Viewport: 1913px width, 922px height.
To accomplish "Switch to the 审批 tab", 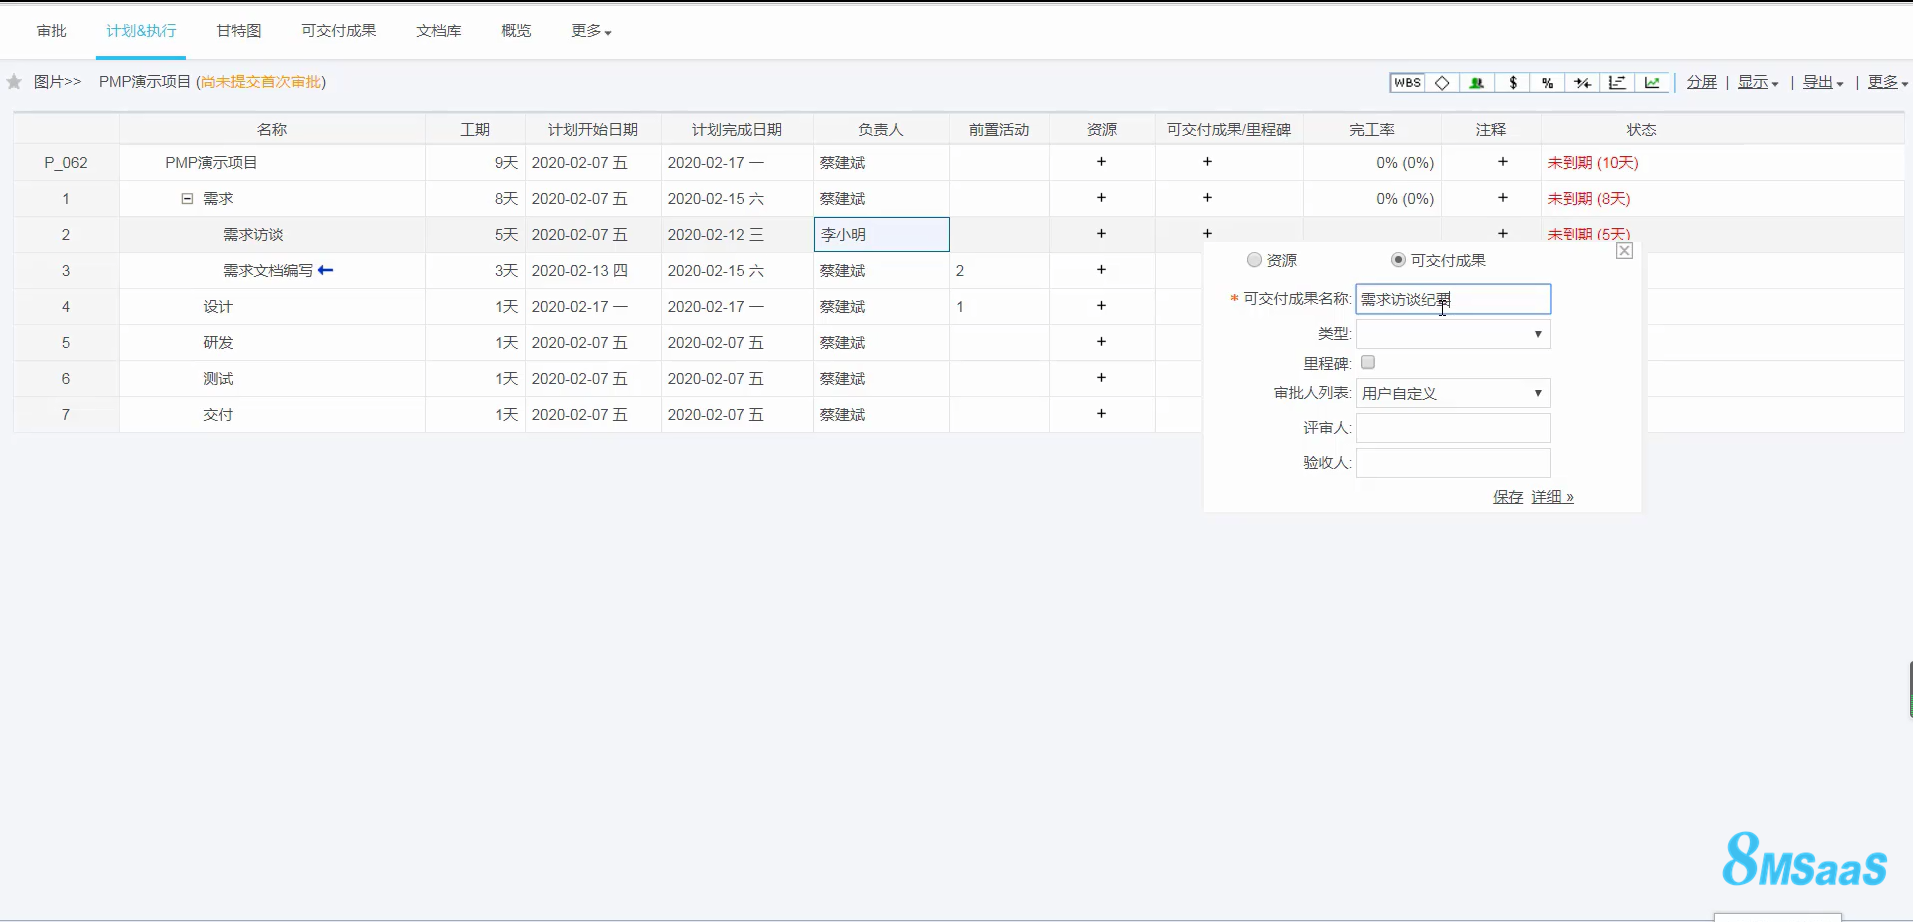I will point(52,31).
